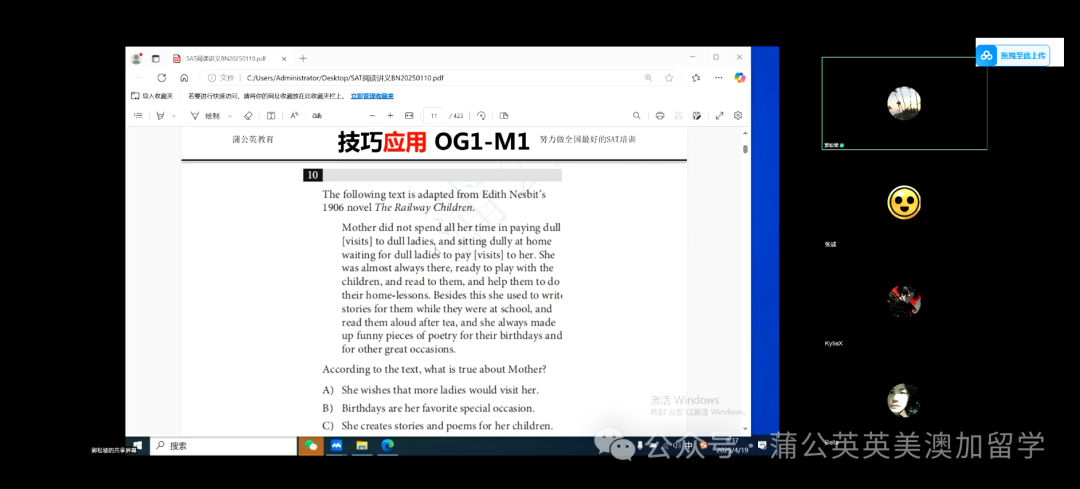
Task: Add this page to favorites star
Action: 669,77
